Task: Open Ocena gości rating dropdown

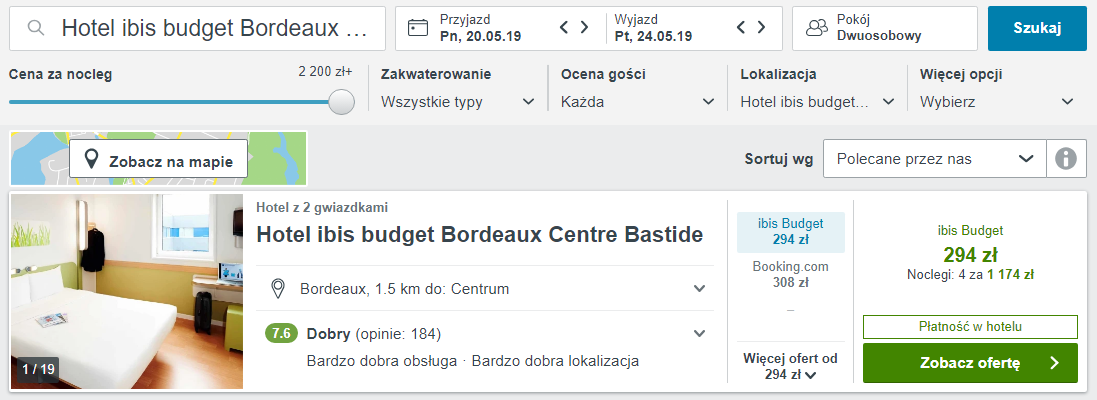Action: pos(638,102)
